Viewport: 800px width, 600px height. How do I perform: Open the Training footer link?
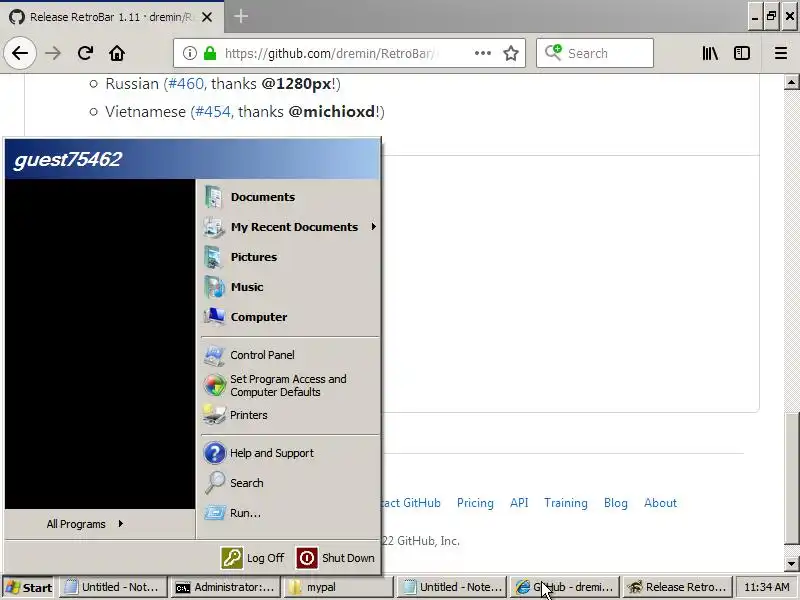[565, 503]
